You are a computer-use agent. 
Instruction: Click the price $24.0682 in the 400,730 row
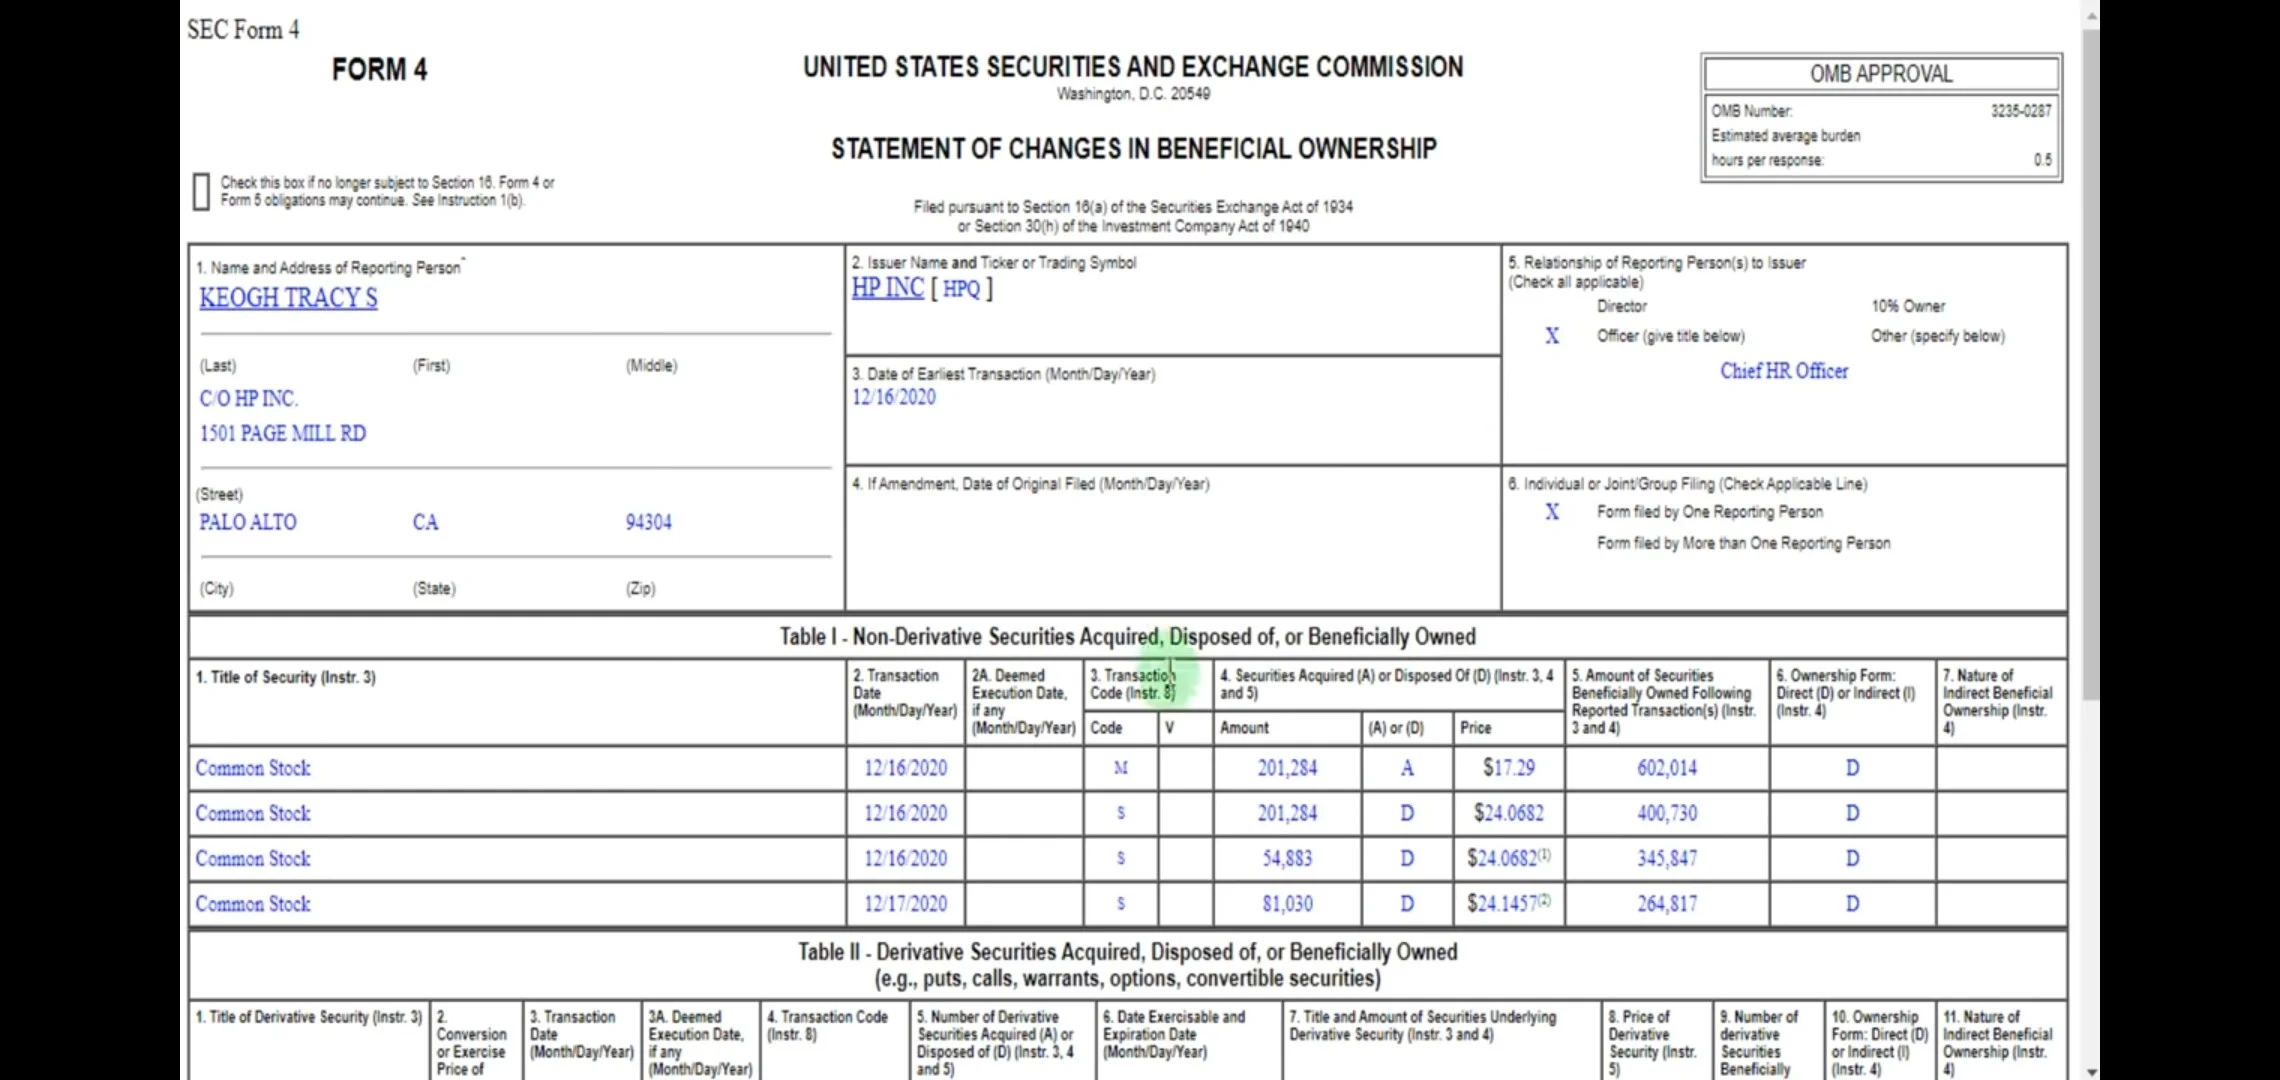pos(1508,813)
